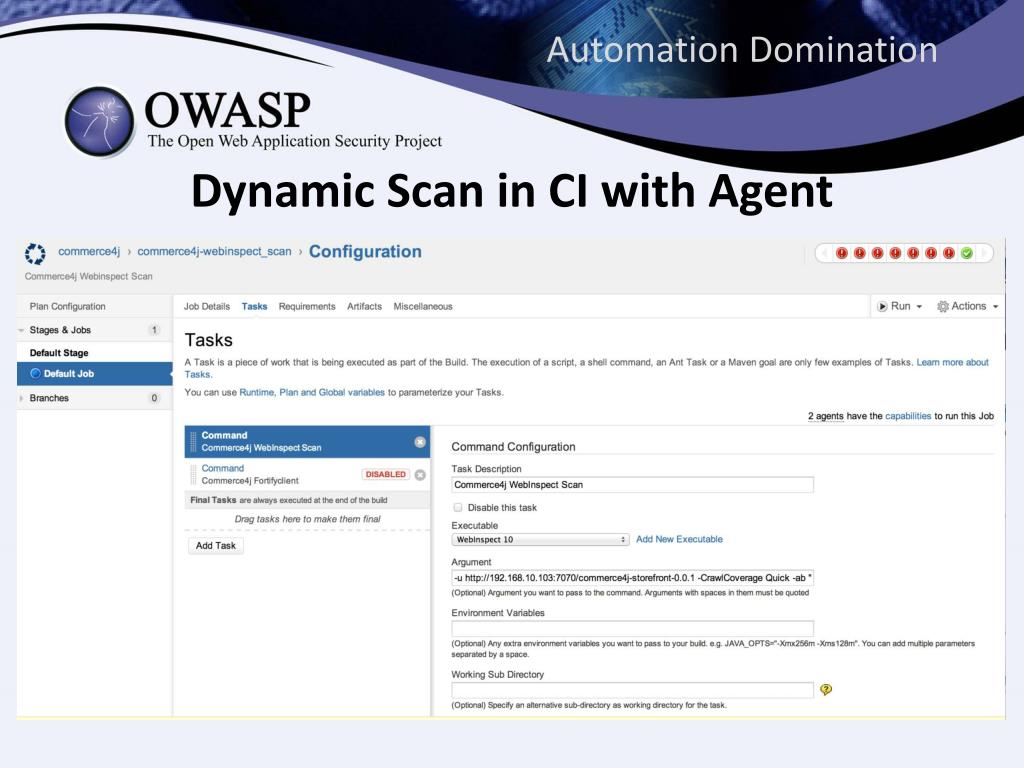Expand the Branches section
The height and width of the screenshot is (768, 1024).
point(22,398)
